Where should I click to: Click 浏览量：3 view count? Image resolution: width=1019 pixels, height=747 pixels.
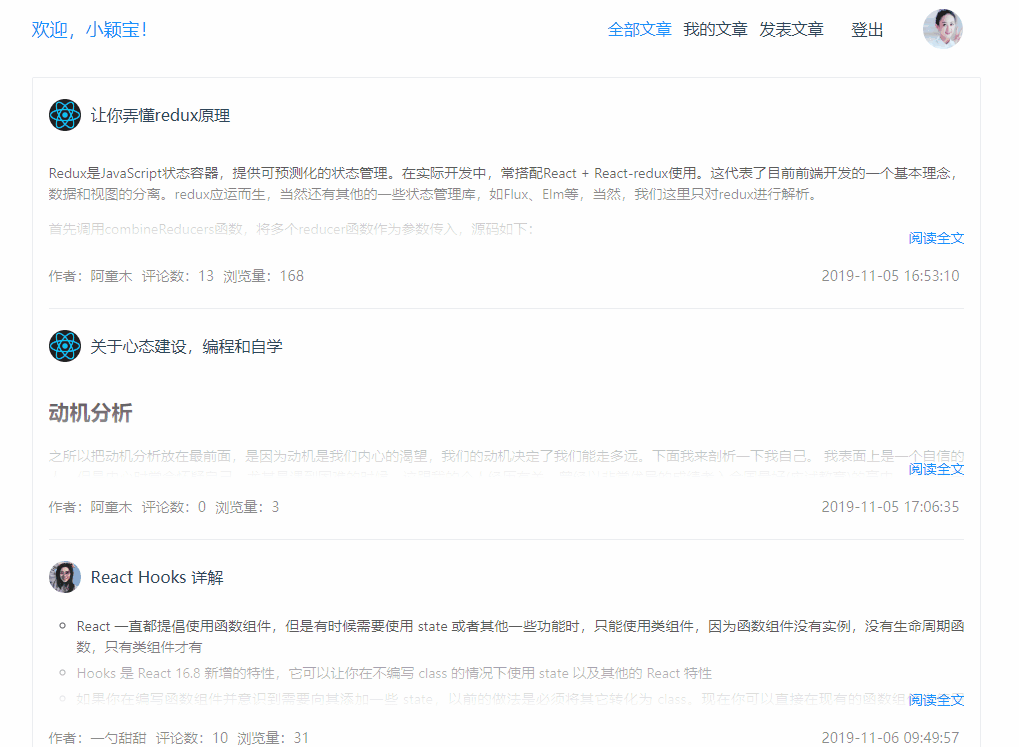pyautogui.click(x=247, y=507)
